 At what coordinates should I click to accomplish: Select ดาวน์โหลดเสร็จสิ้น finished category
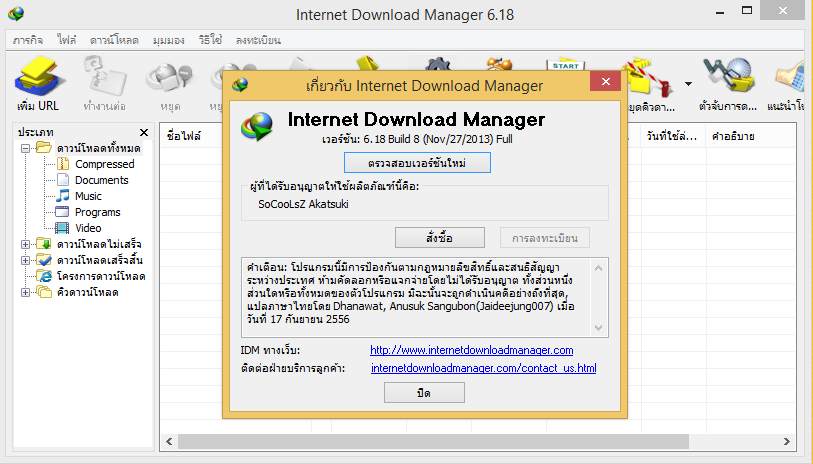click(x=100, y=260)
